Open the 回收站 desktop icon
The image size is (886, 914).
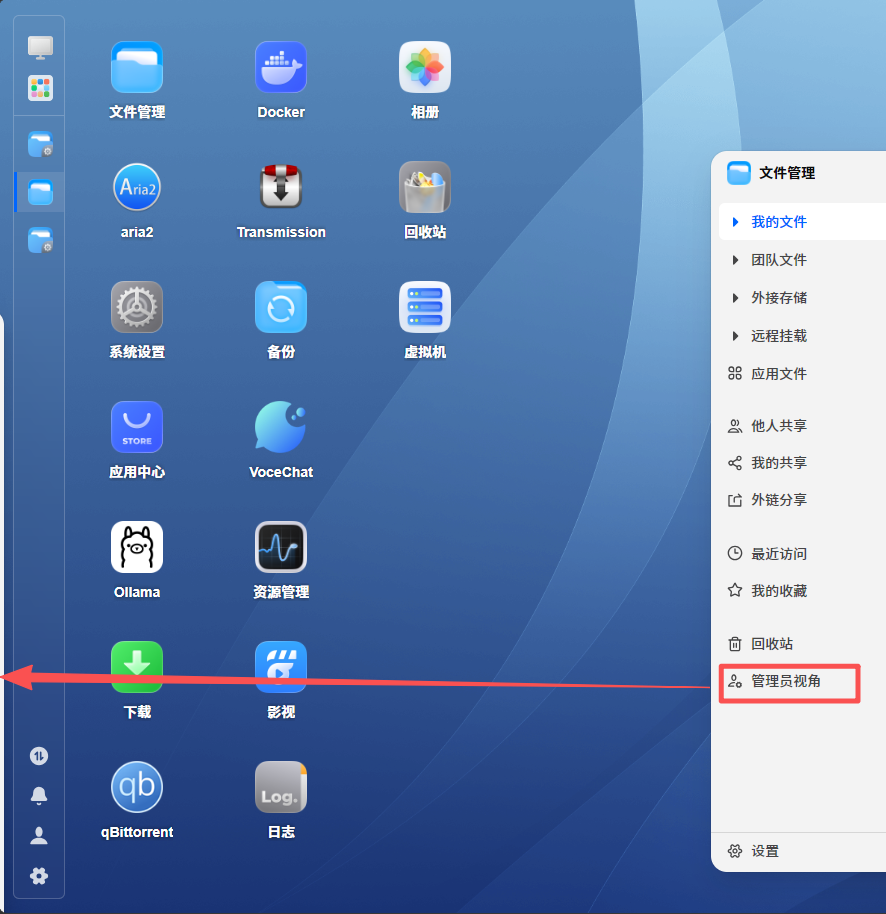tap(425, 187)
